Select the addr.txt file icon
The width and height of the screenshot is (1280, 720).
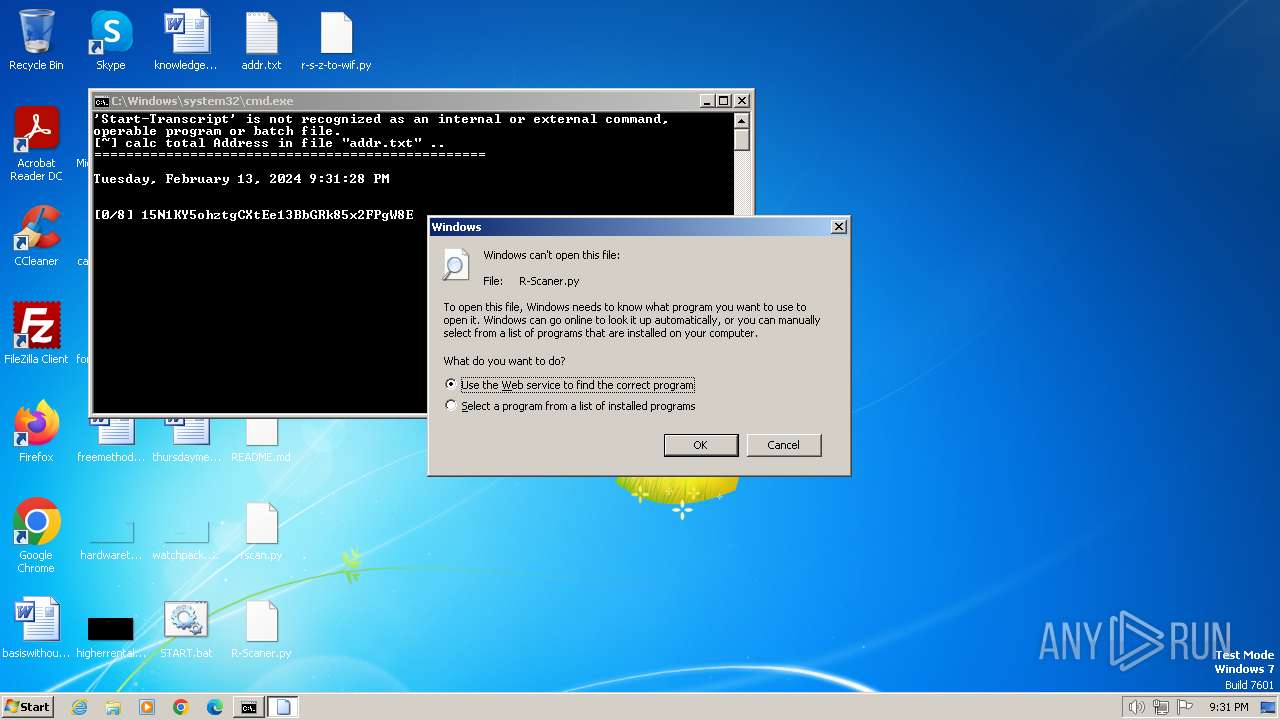pos(261,40)
